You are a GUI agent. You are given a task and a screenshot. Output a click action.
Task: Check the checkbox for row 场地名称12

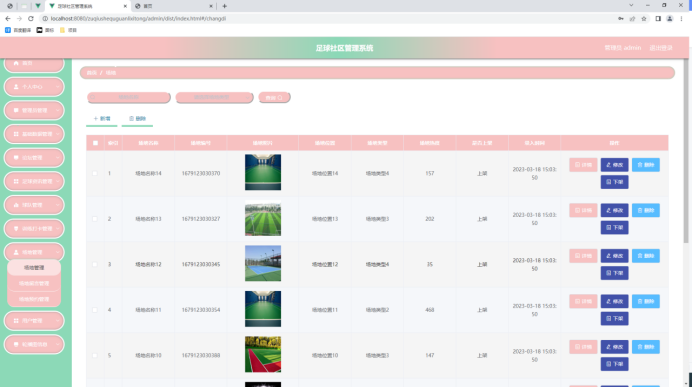pyautogui.click(x=95, y=264)
